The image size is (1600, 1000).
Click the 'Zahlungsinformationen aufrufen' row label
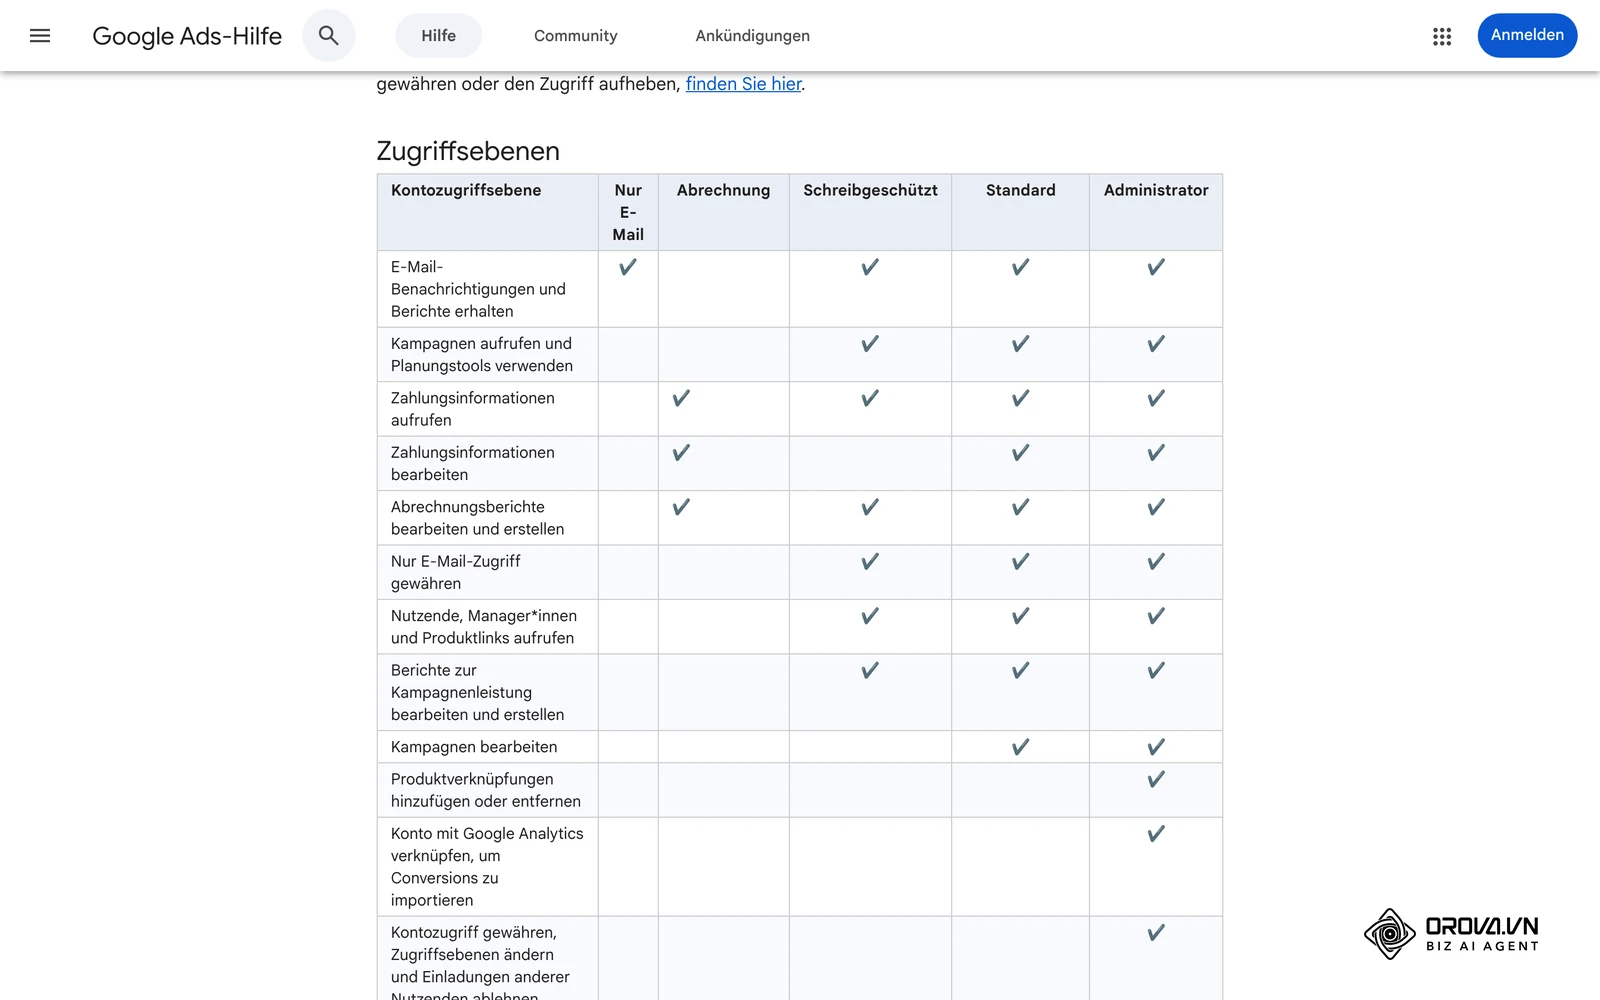[x=473, y=409]
